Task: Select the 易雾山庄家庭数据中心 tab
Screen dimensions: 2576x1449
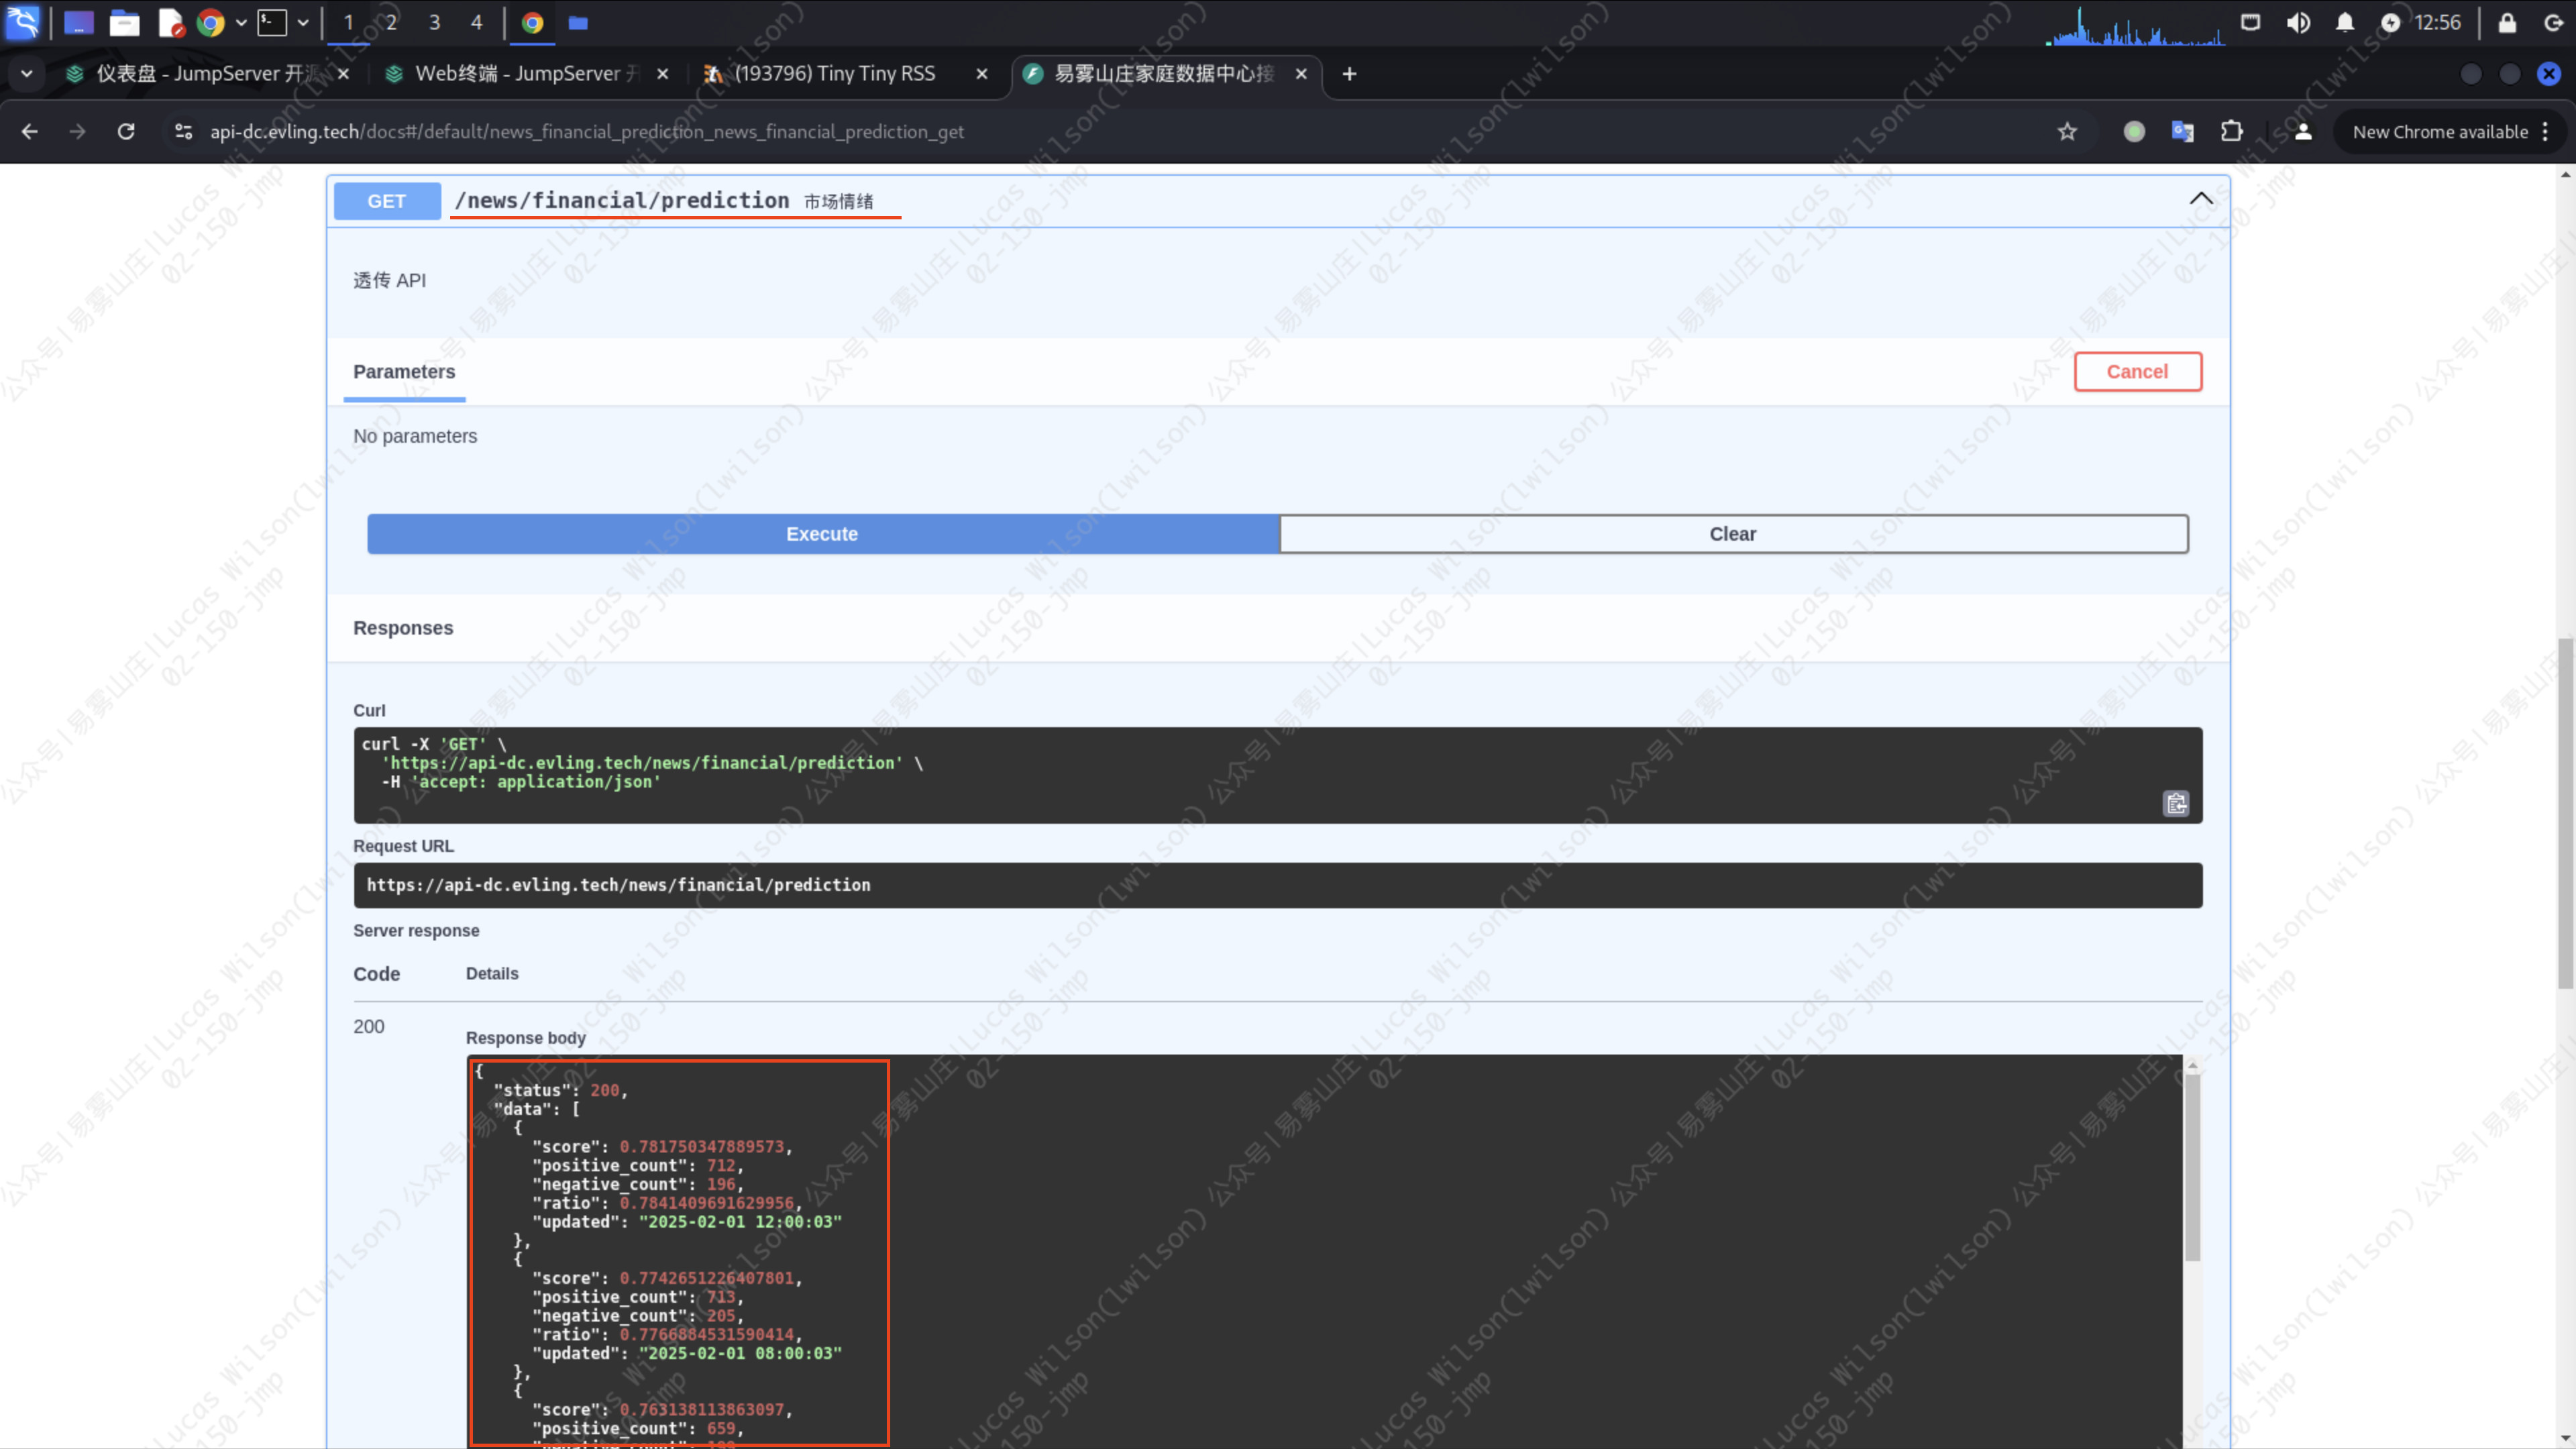Action: (x=1150, y=74)
